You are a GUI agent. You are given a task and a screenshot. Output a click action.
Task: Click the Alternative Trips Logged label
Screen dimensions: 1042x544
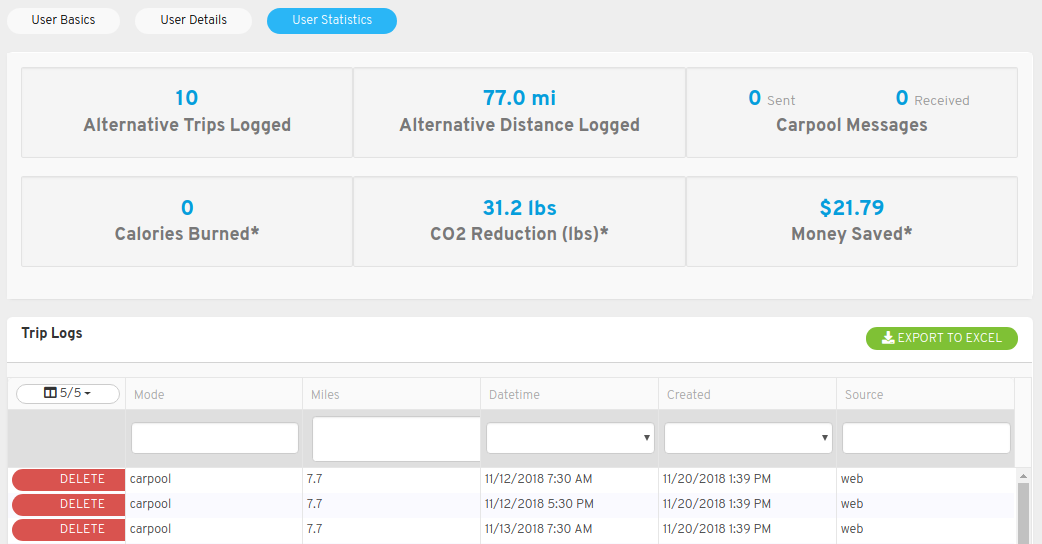187,125
